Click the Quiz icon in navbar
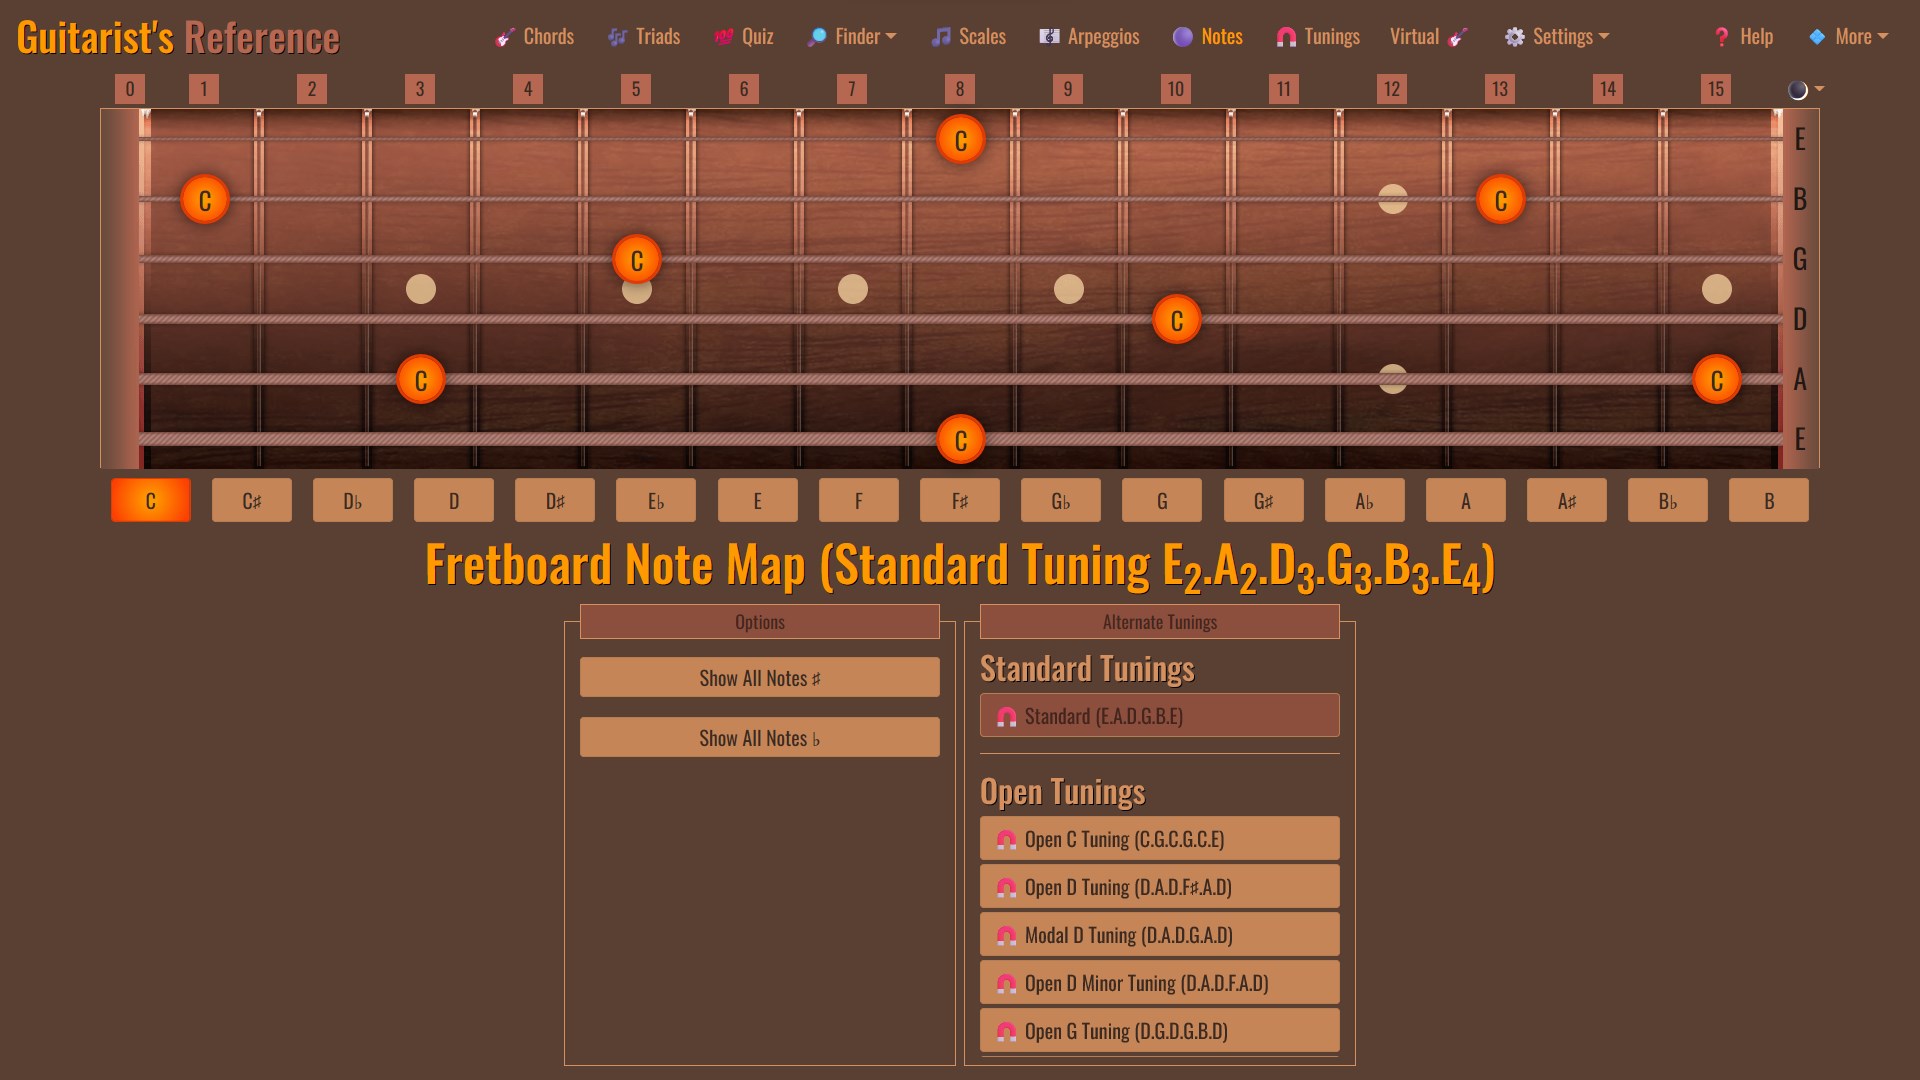The height and width of the screenshot is (1080, 1920). 724,37
